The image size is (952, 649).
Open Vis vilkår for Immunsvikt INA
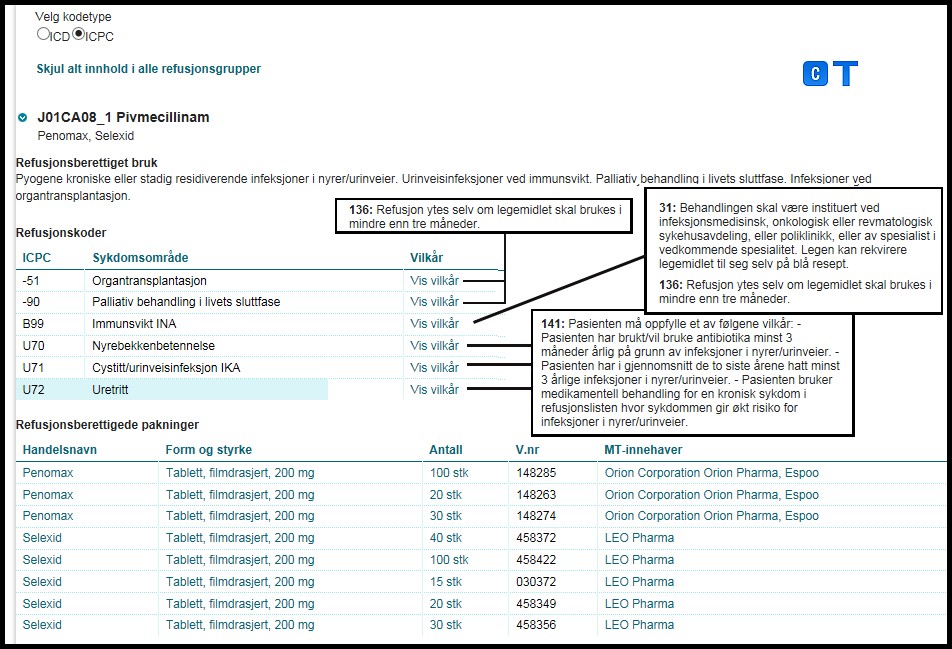point(434,324)
